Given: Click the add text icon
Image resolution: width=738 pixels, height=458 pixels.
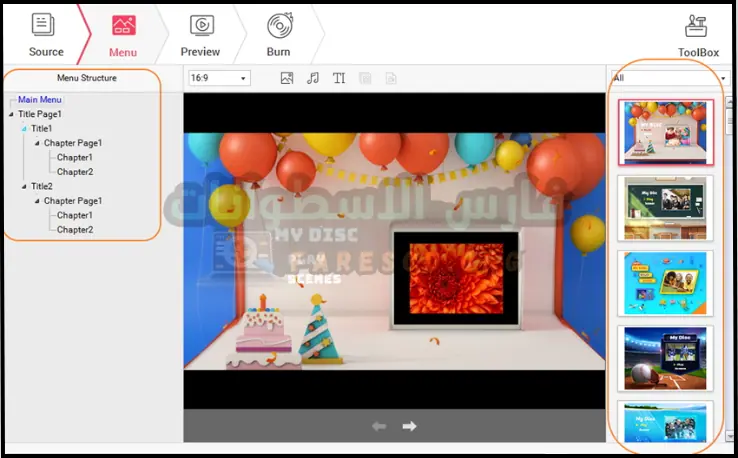Looking at the screenshot, I should pos(339,78).
